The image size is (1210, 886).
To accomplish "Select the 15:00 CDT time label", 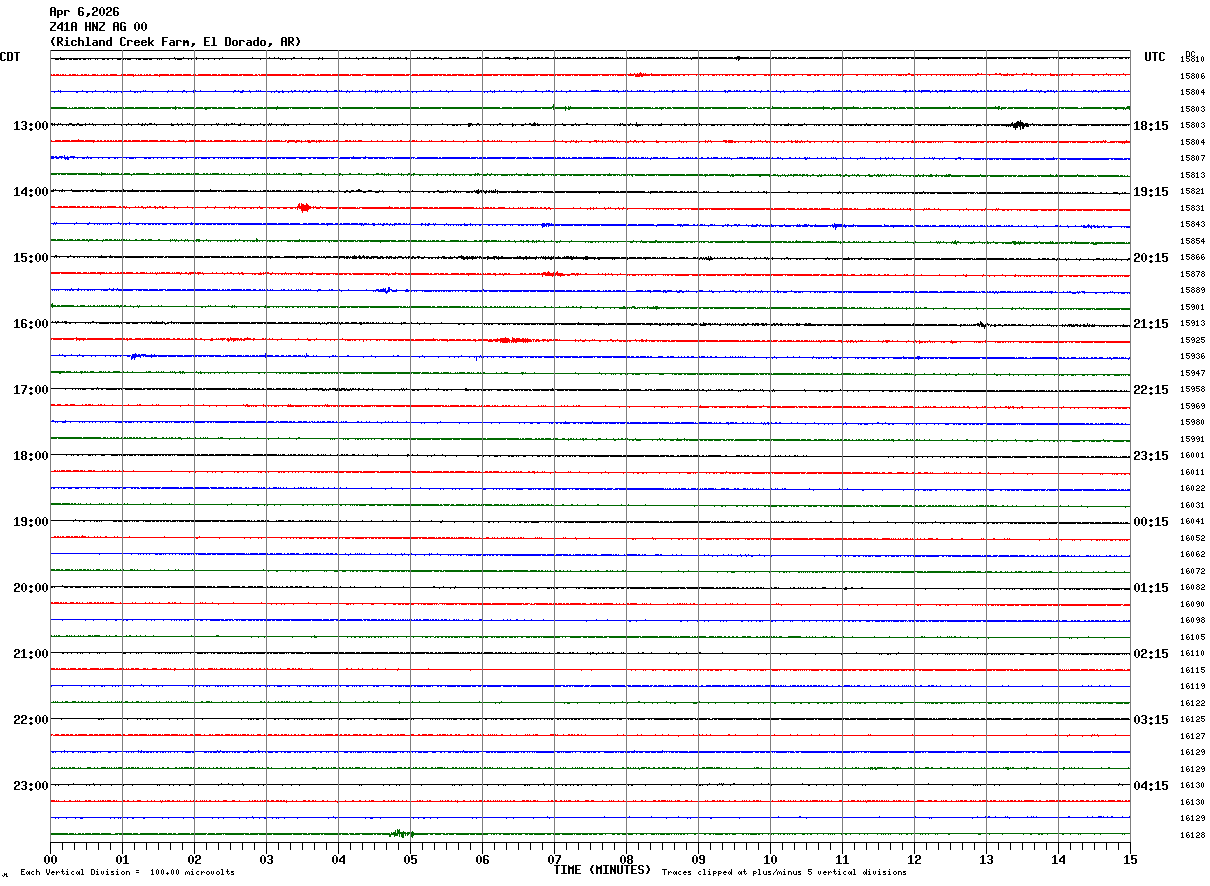I will [31, 258].
